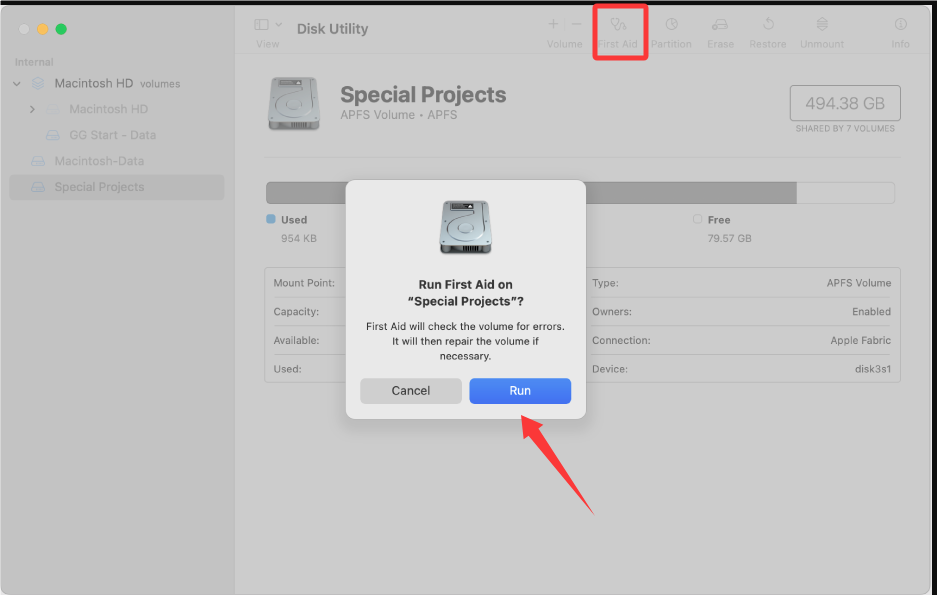Image resolution: width=937 pixels, height=595 pixels.
Task: Click the 'SHARED BY 7 VOLUMES' label
Action: point(845,128)
